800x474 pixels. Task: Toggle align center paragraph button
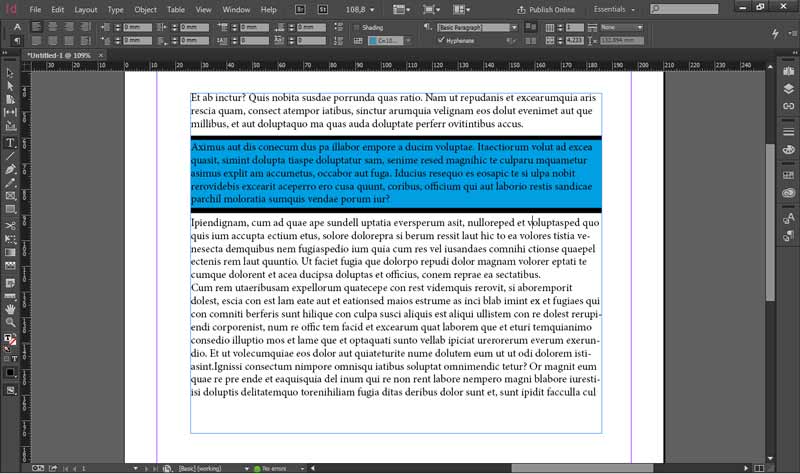pyautogui.click(x=53, y=27)
